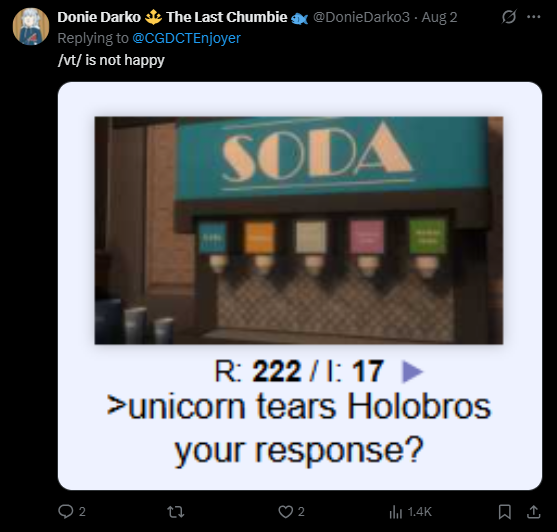Screen dimensions: 557x532
Task: Like the tweet with the heart icon
Action: tap(285, 512)
